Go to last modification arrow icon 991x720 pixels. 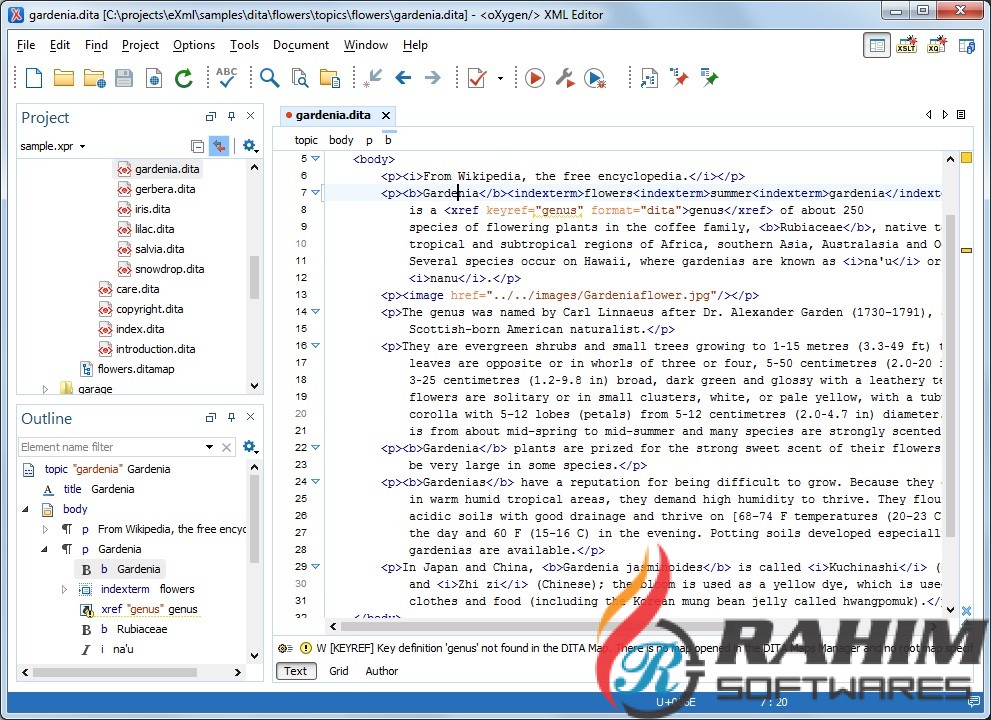[373, 78]
